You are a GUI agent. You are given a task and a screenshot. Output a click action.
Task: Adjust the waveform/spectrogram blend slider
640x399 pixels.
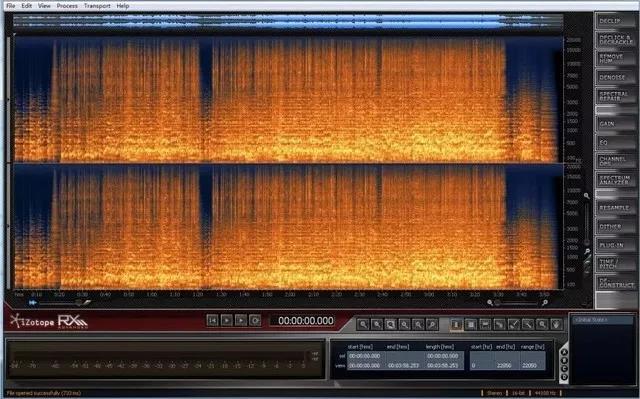(61, 303)
